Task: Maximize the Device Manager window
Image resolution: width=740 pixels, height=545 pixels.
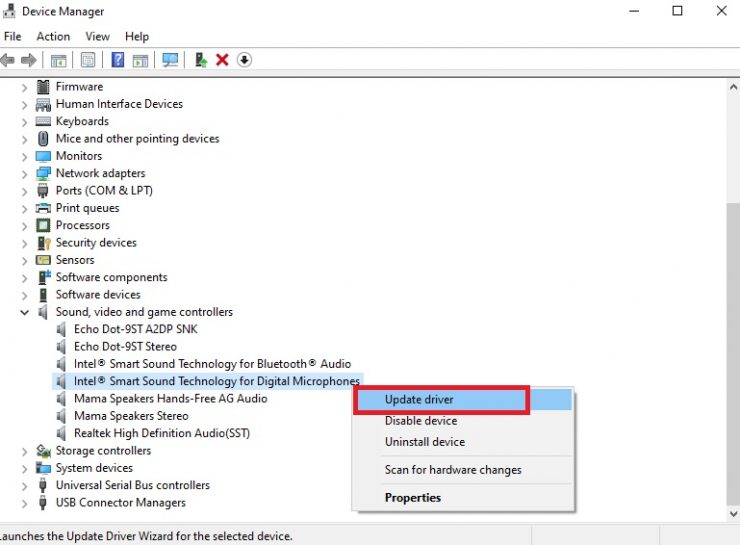Action: [677, 11]
